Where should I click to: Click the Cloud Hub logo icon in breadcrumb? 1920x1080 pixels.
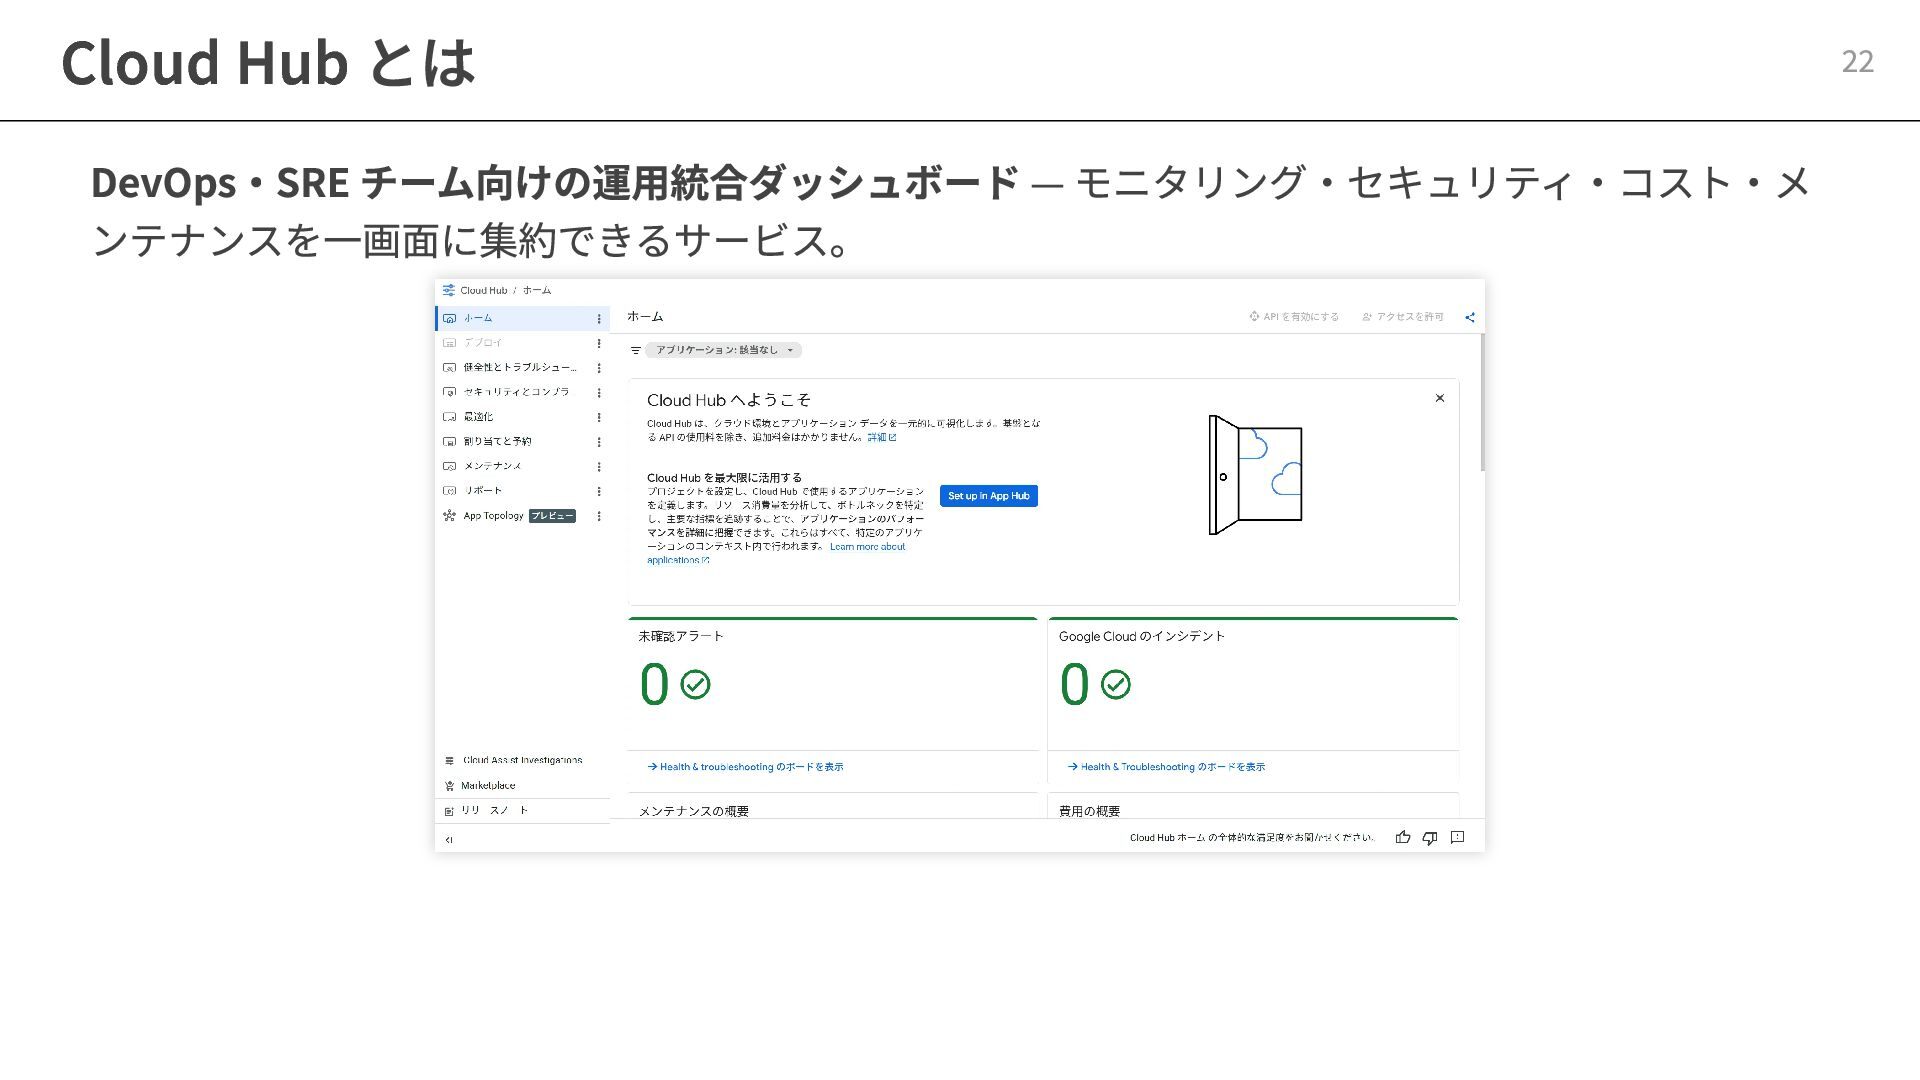tap(449, 290)
